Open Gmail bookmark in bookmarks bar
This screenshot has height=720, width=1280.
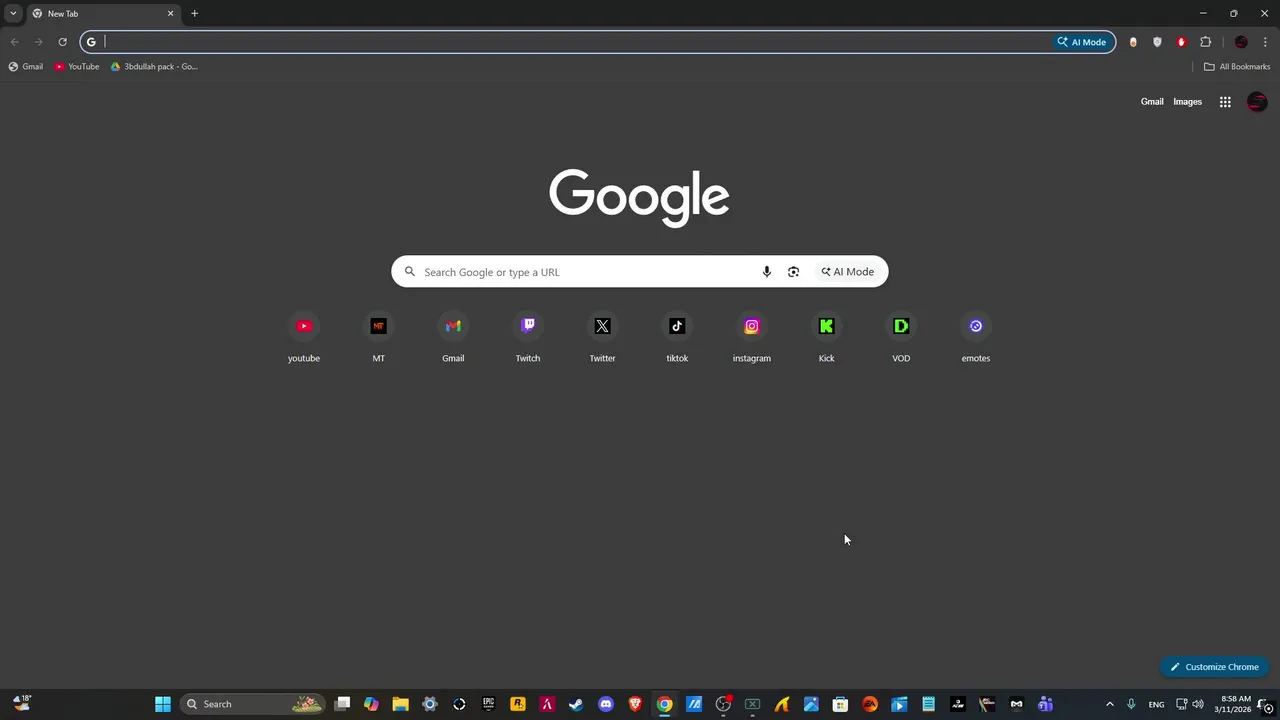click(x=26, y=67)
